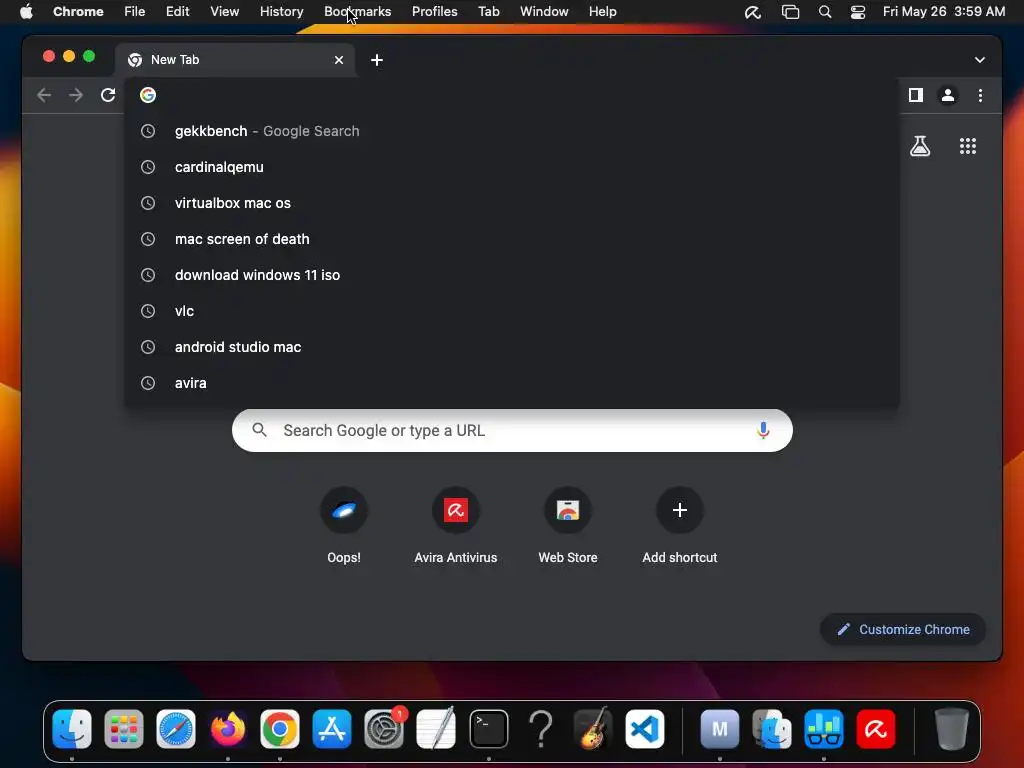Reload the page with refresh icon

pos(108,95)
